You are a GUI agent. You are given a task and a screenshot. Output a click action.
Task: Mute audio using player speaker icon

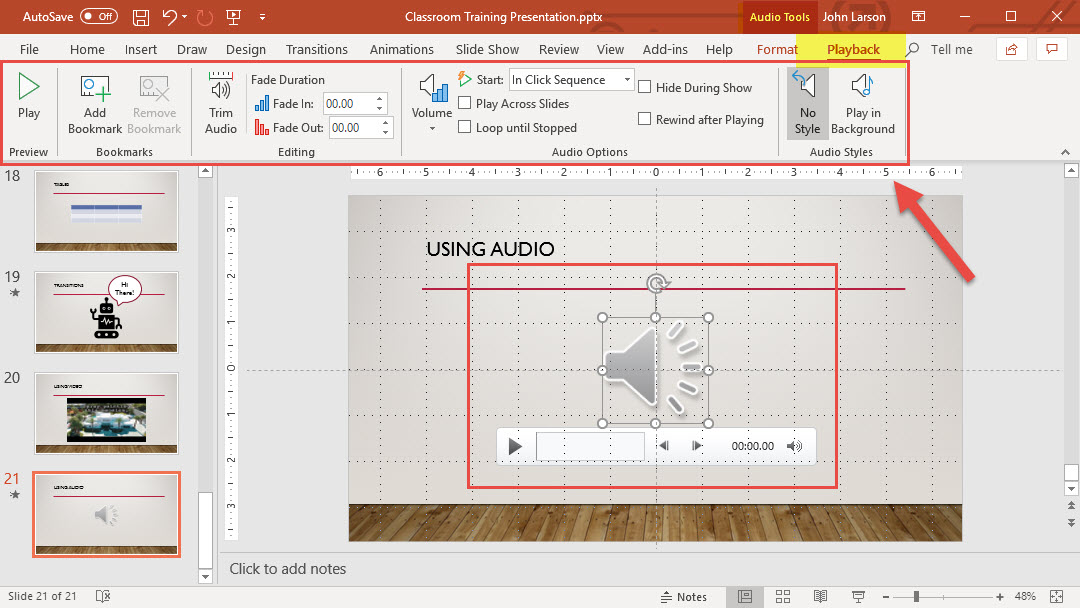coord(795,446)
